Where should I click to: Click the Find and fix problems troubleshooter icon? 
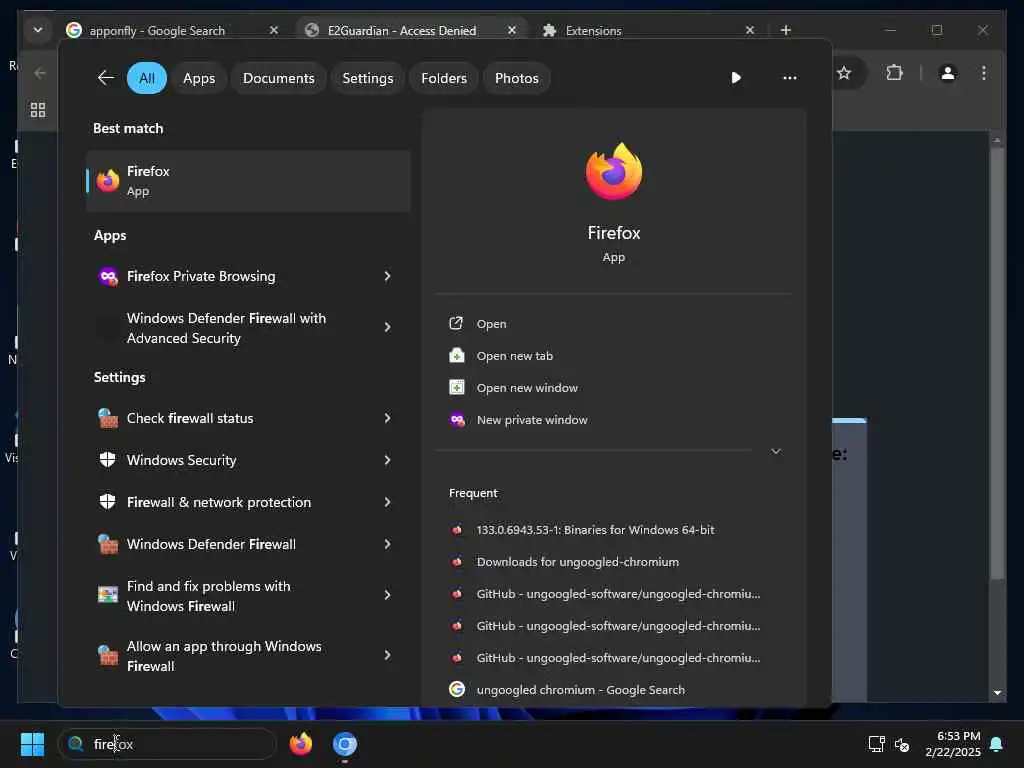point(108,594)
